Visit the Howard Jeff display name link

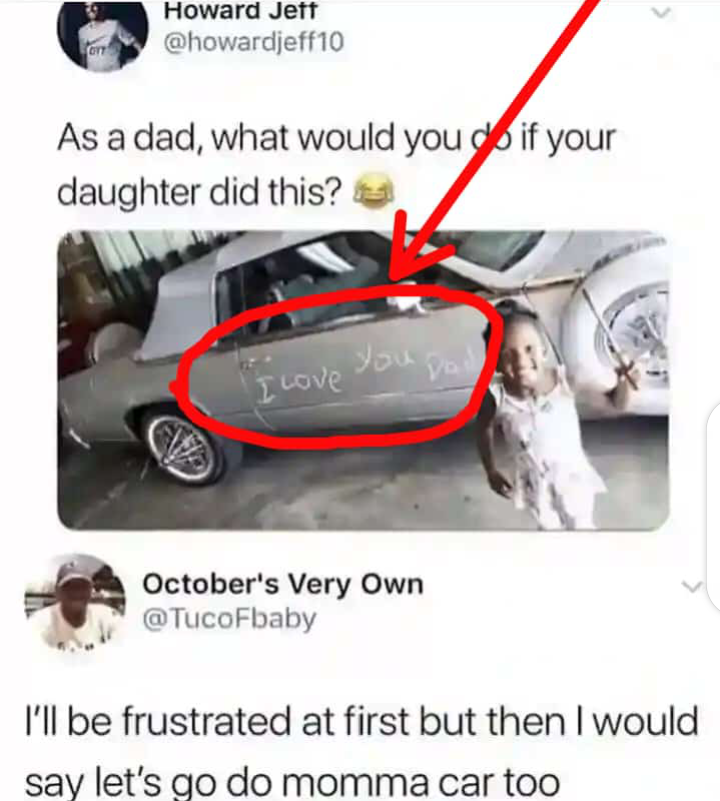coord(241,11)
